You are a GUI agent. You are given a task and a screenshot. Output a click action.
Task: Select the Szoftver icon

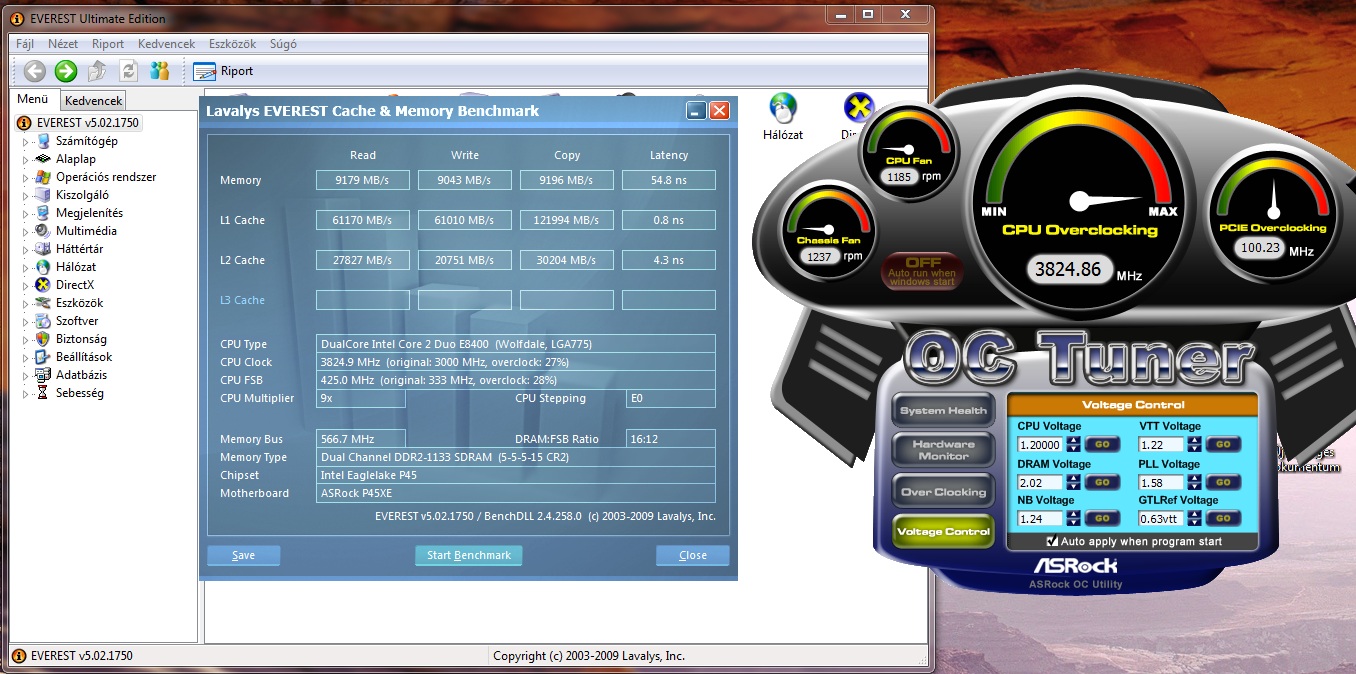43,321
